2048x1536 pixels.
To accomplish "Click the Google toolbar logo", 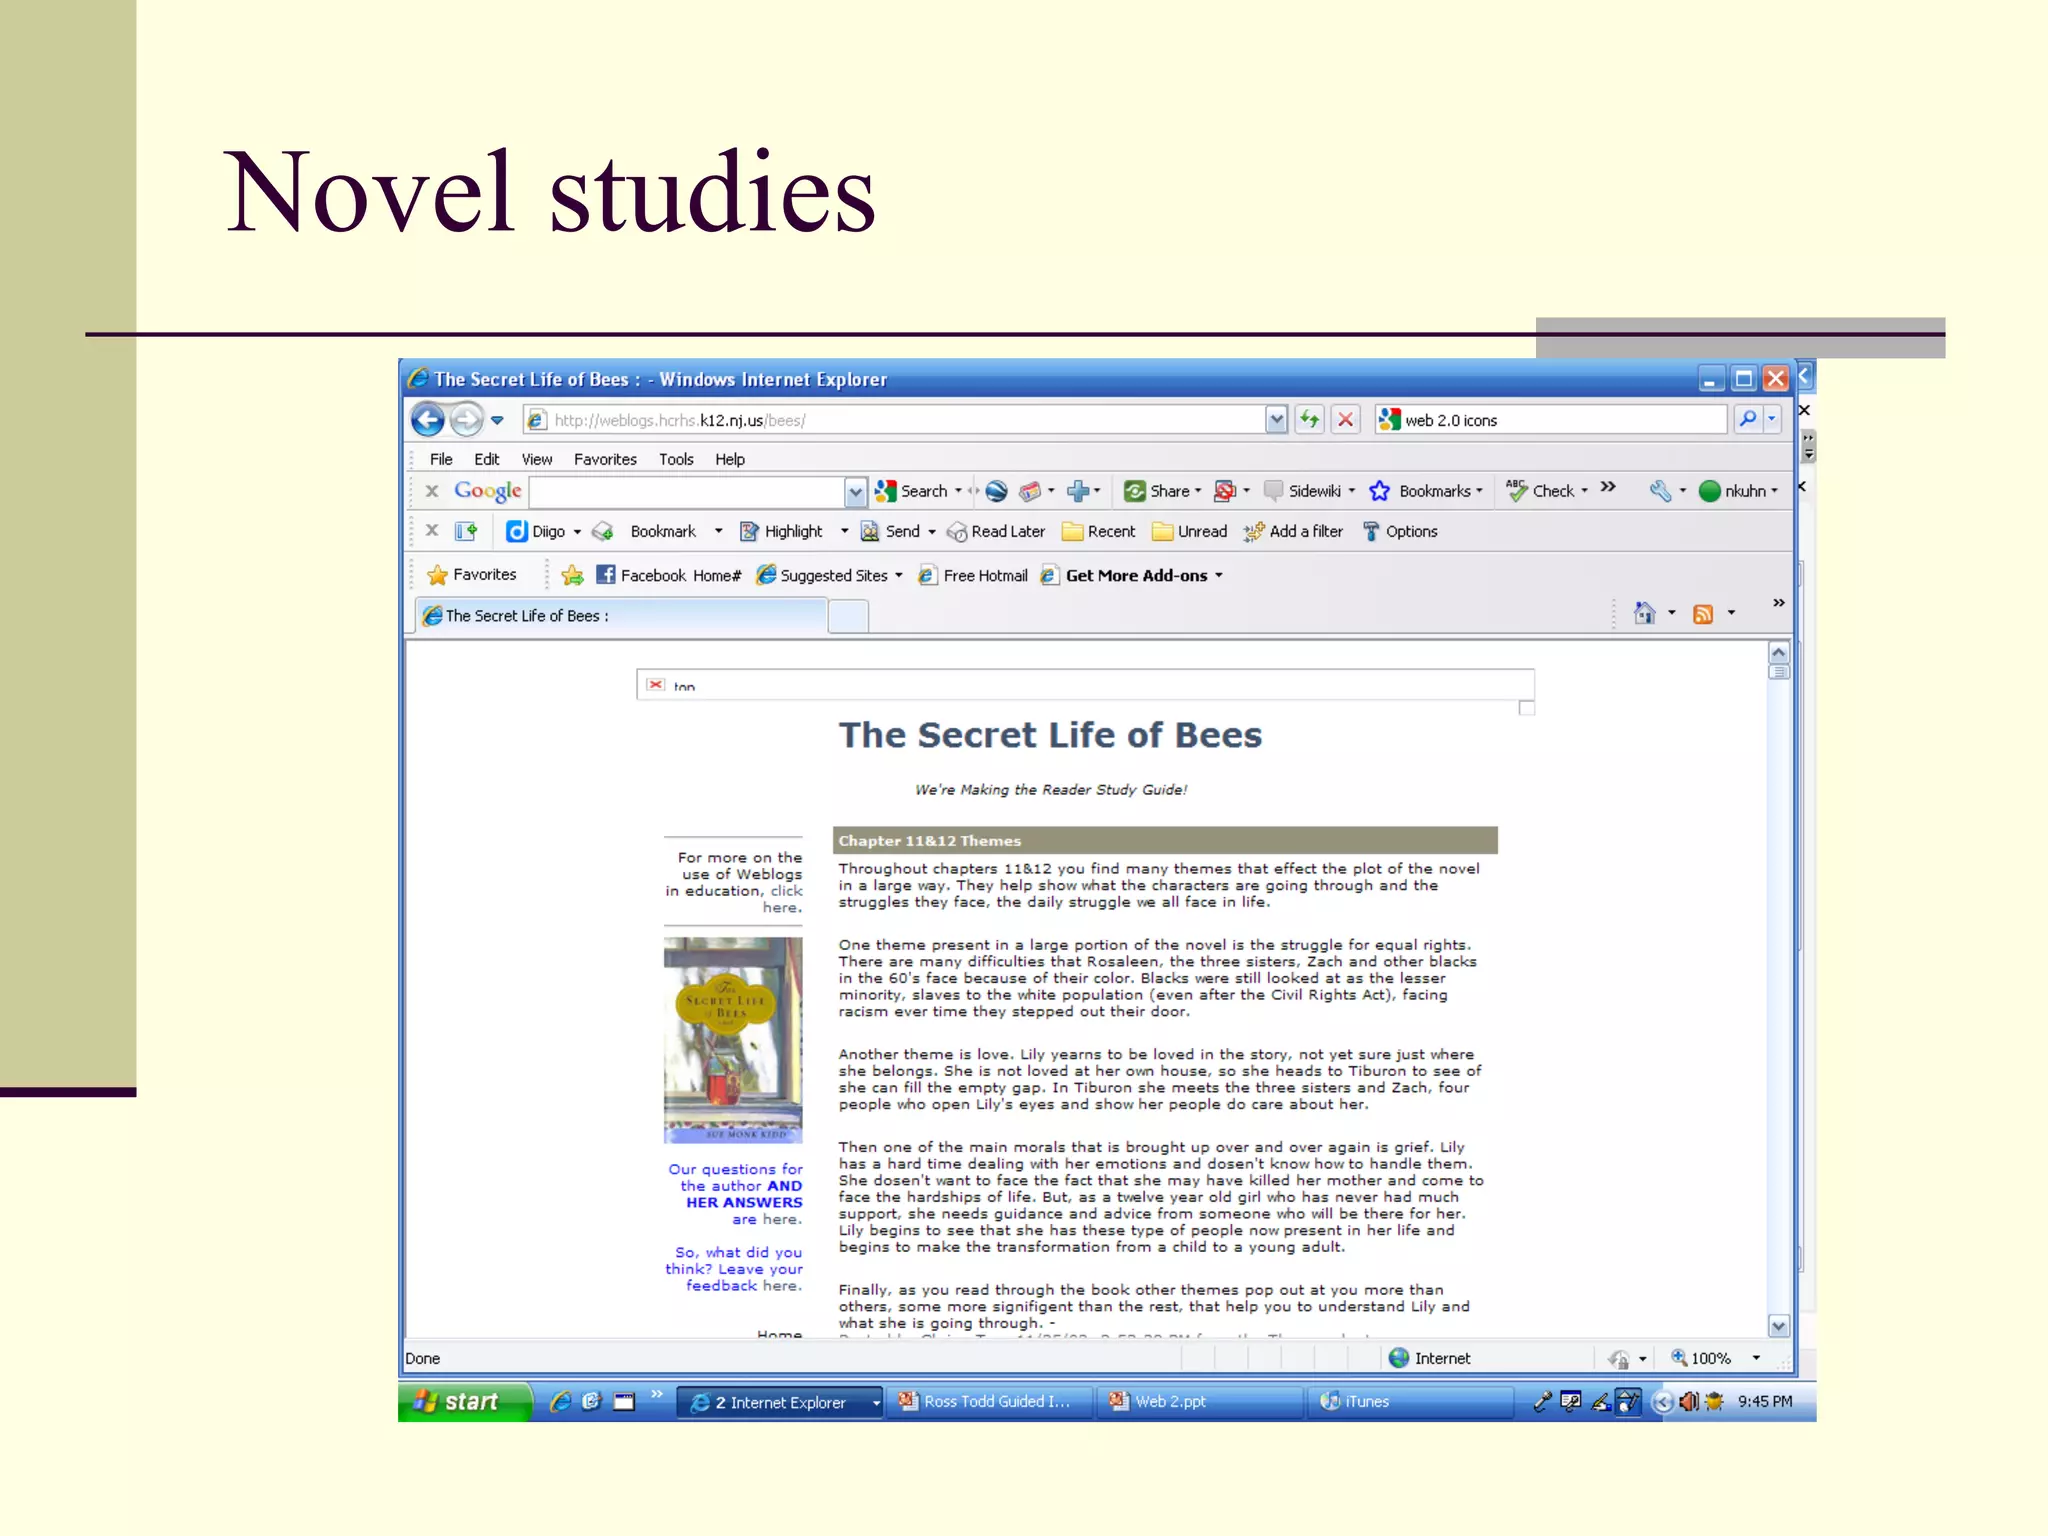I will [x=487, y=490].
